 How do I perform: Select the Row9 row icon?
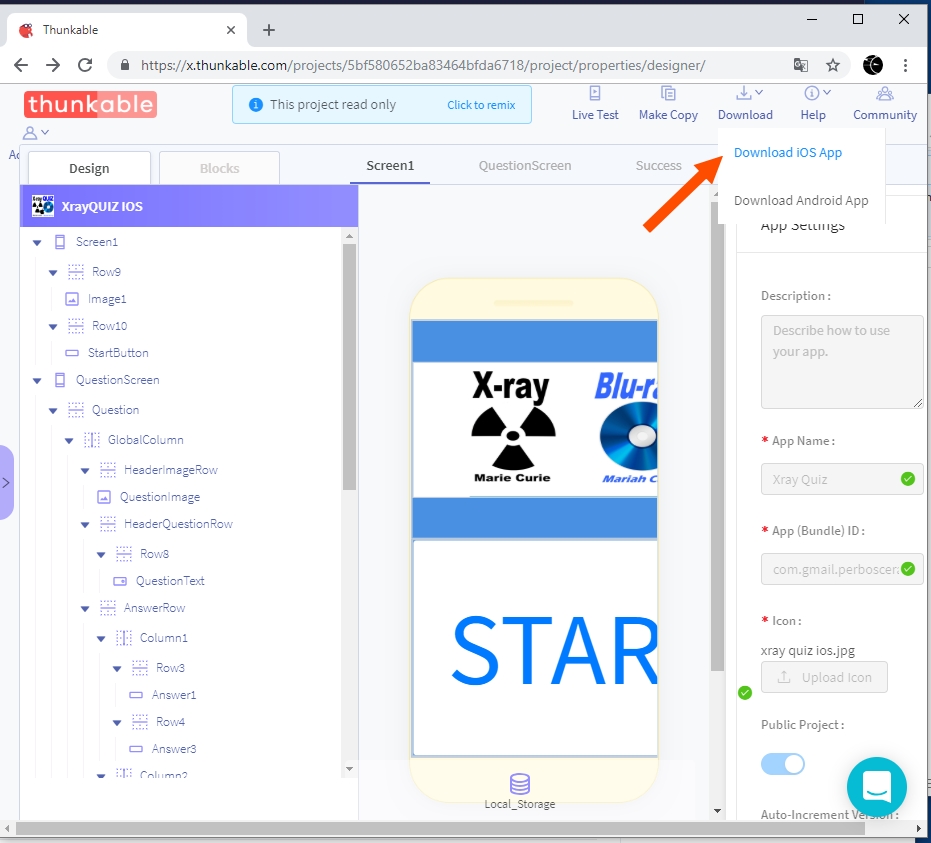(76, 272)
